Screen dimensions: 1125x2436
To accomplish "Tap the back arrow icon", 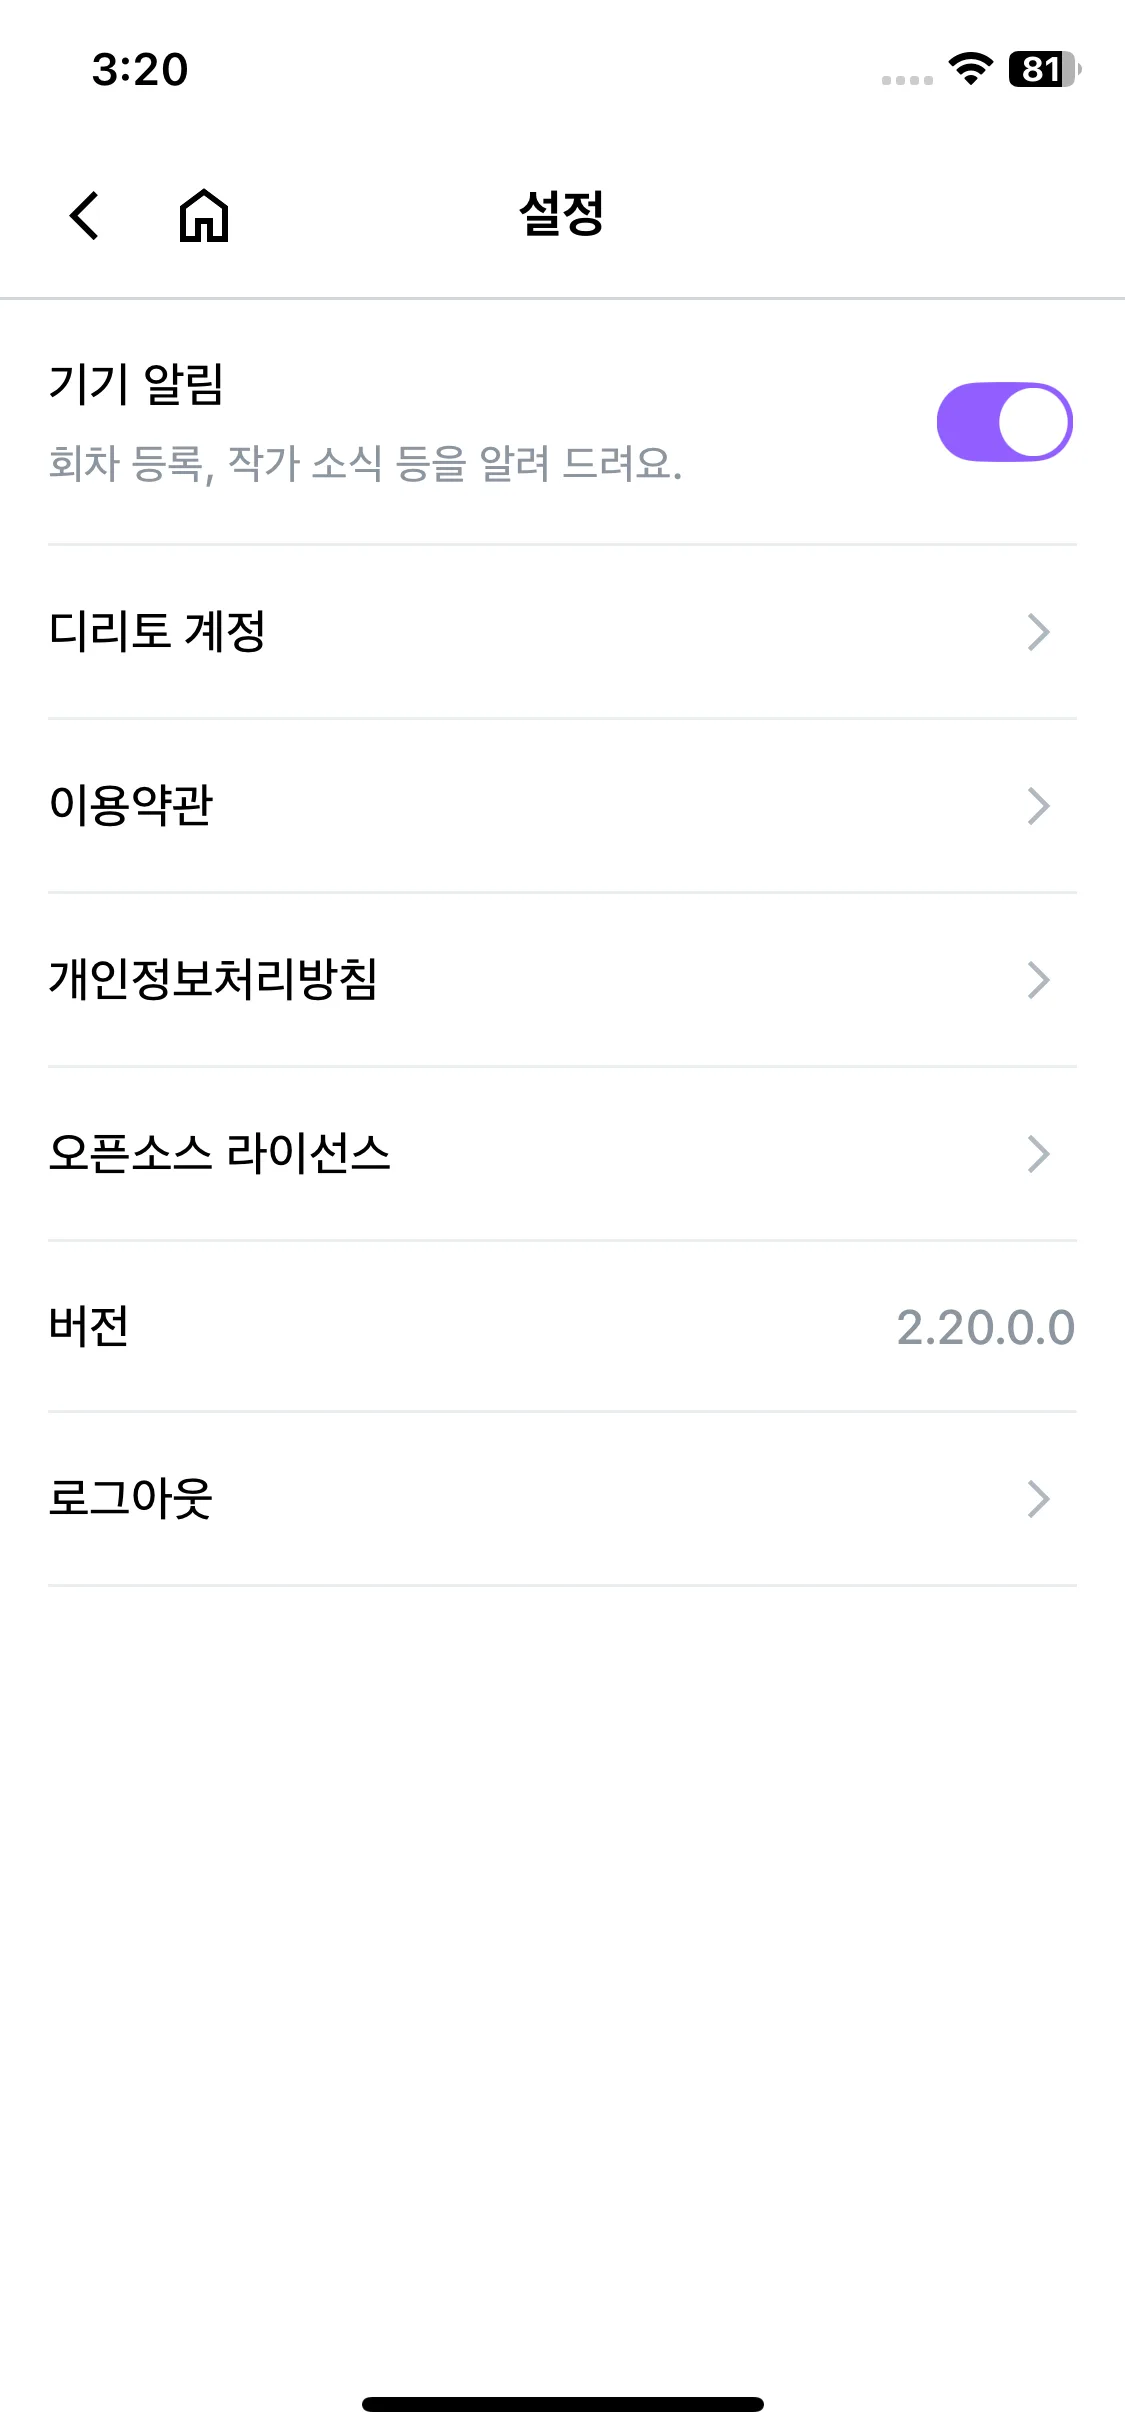I will click(85, 215).
